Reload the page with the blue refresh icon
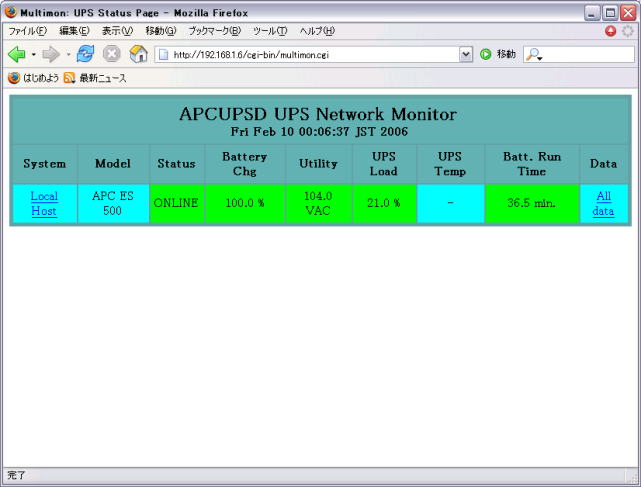 pos(85,54)
